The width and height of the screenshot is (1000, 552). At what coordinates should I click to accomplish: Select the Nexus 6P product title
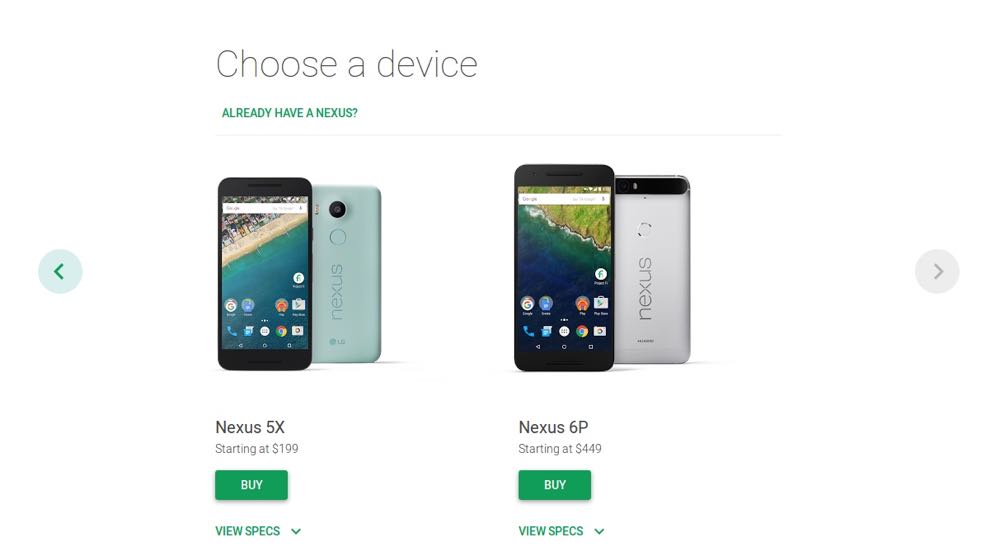point(553,427)
